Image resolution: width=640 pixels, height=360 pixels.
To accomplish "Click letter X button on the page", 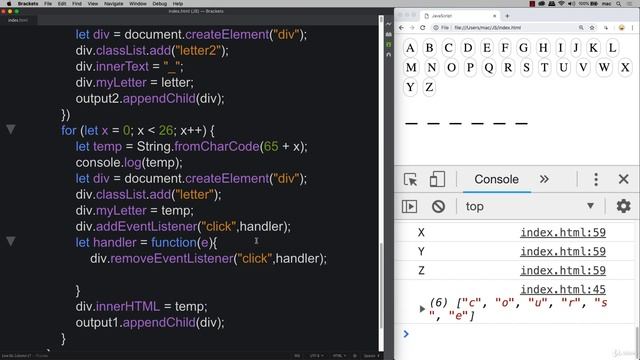I will pyautogui.click(x=625, y=67).
